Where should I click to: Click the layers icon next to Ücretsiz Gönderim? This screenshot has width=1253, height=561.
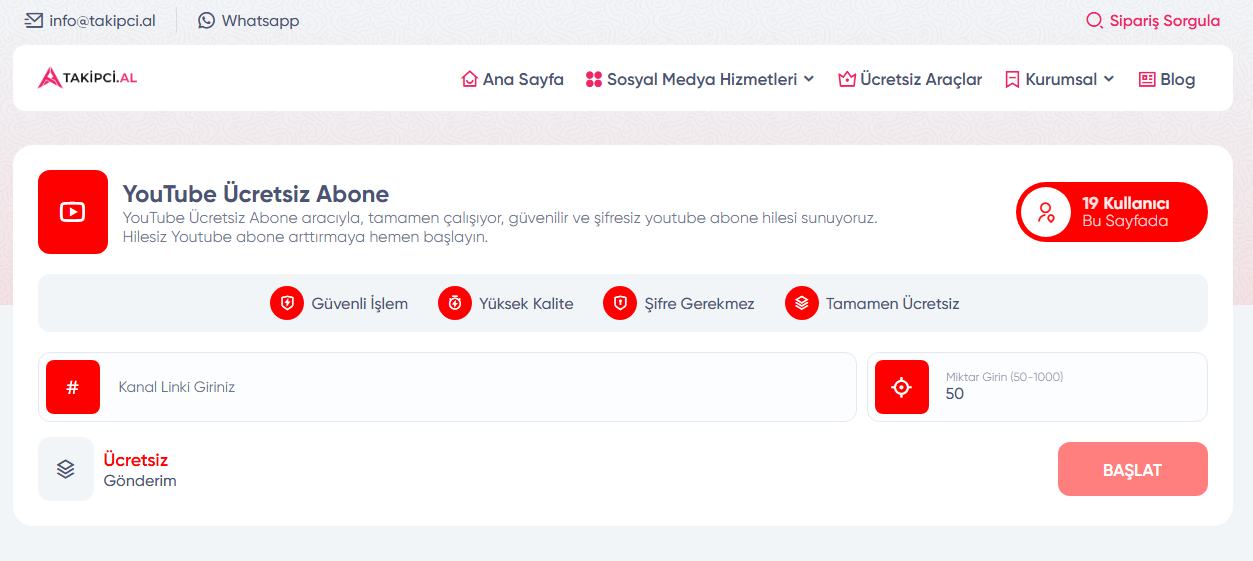coord(66,469)
